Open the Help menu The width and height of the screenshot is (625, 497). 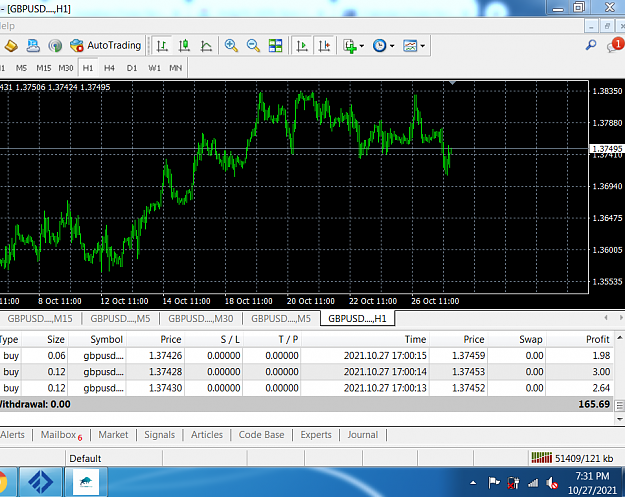pos(7,26)
